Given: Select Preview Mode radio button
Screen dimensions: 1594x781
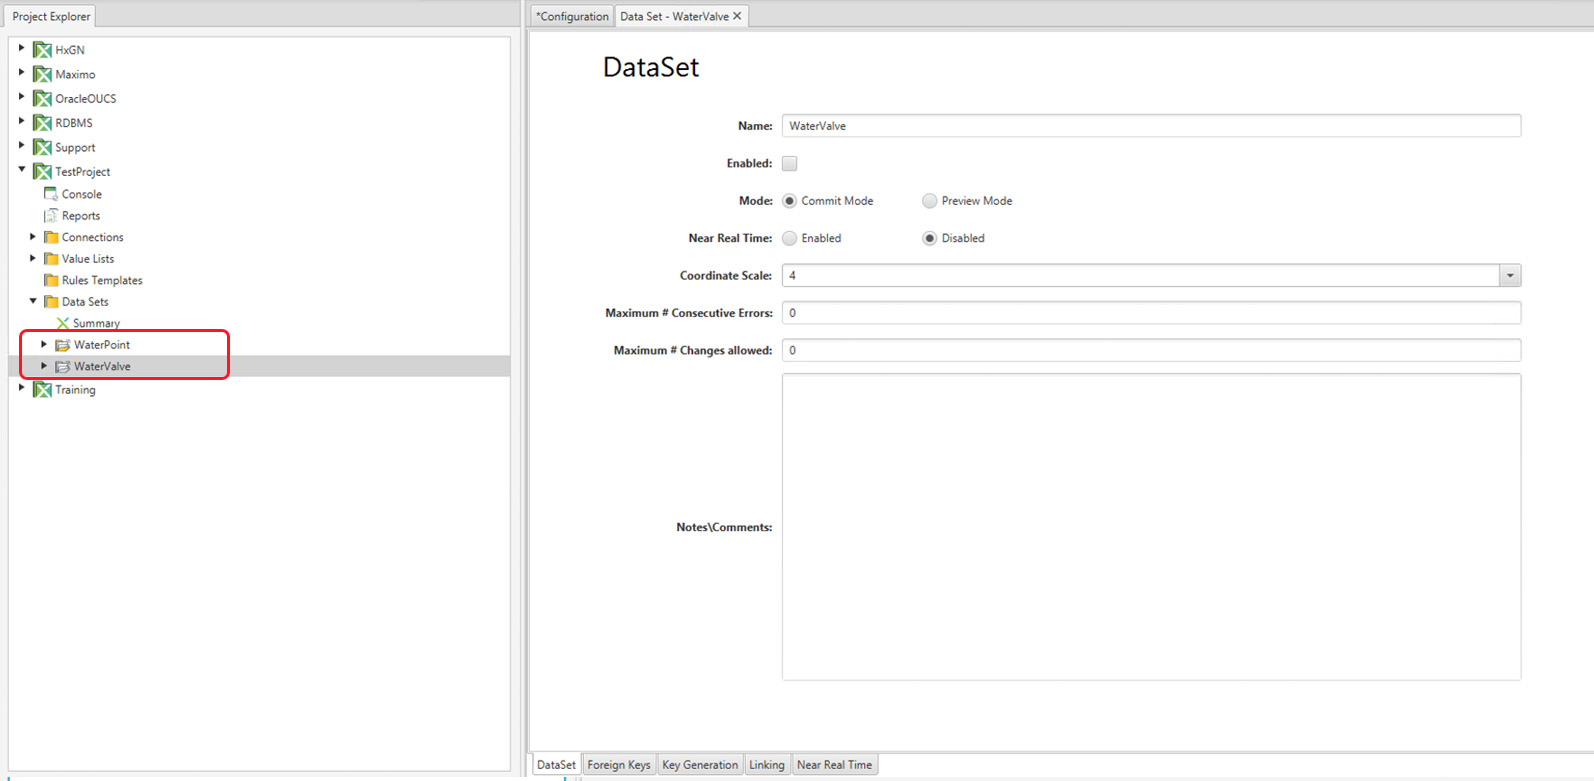Looking at the screenshot, I should [930, 201].
